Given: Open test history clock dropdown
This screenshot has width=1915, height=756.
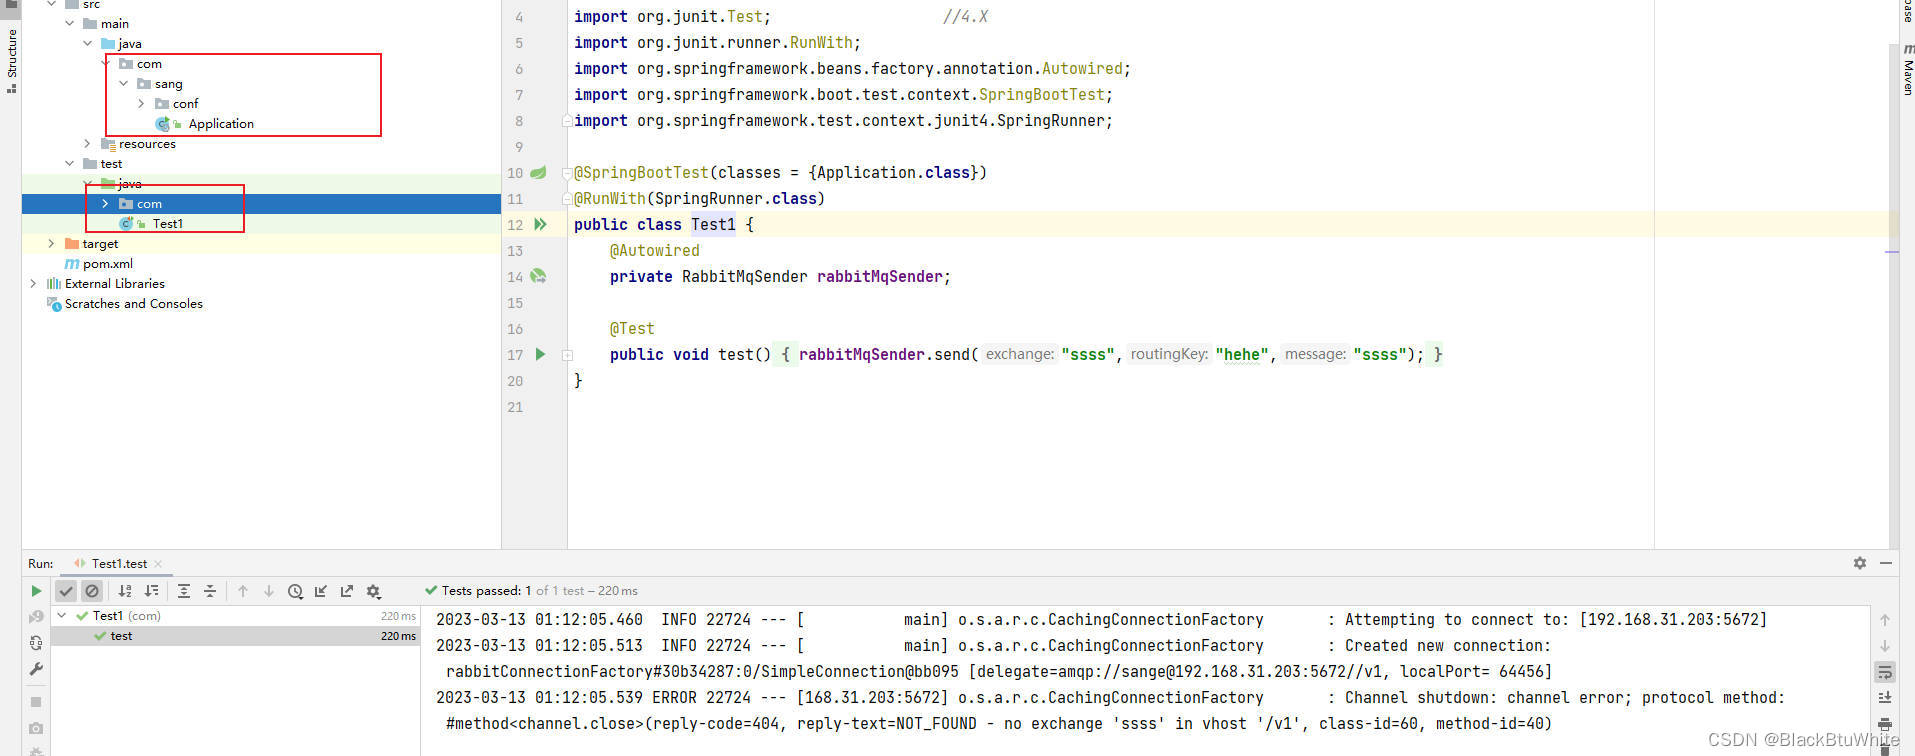Looking at the screenshot, I should click(295, 591).
